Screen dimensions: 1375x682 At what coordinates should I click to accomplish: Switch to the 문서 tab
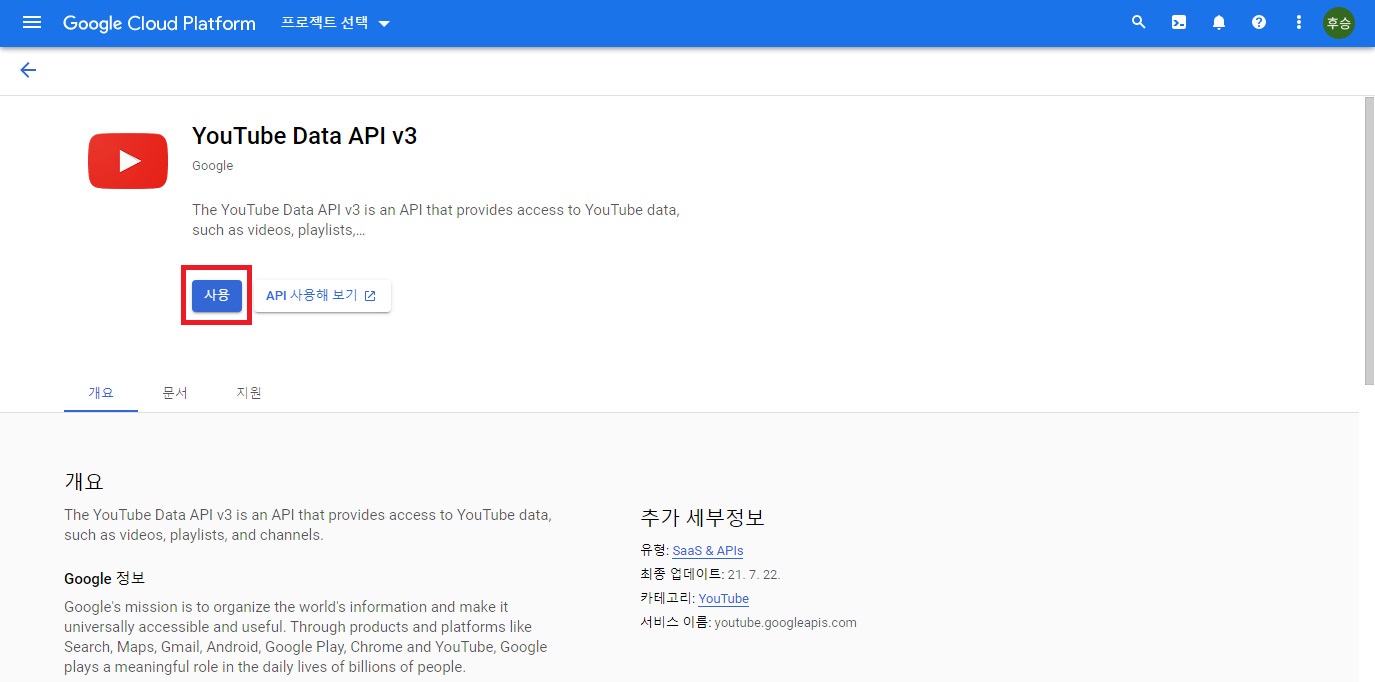coord(175,393)
